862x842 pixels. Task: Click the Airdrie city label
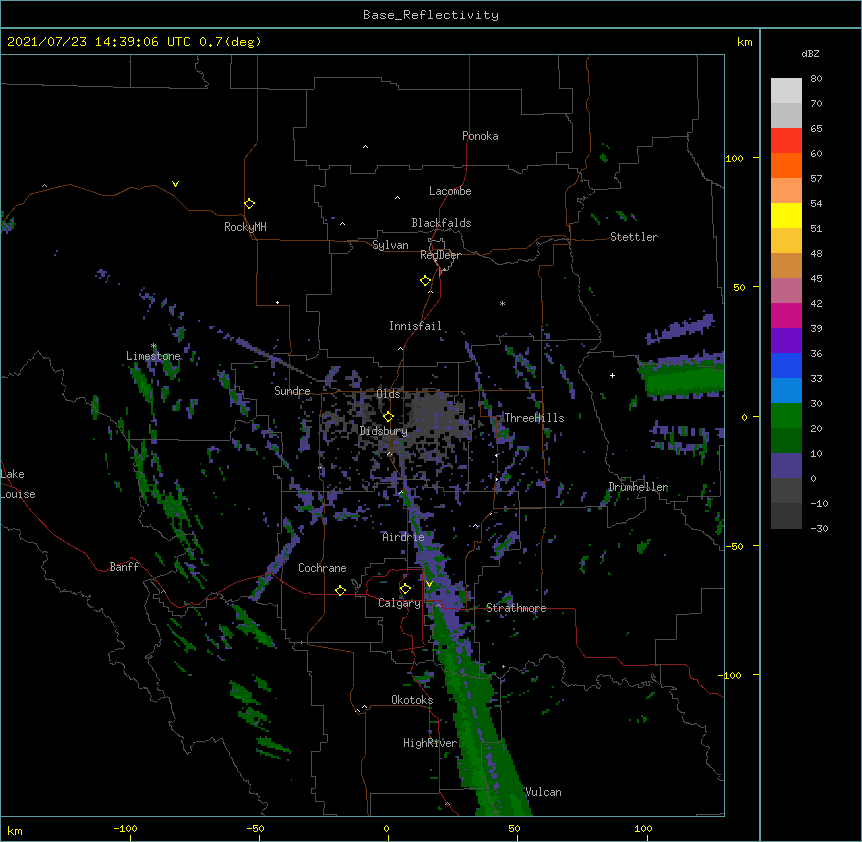(x=404, y=537)
